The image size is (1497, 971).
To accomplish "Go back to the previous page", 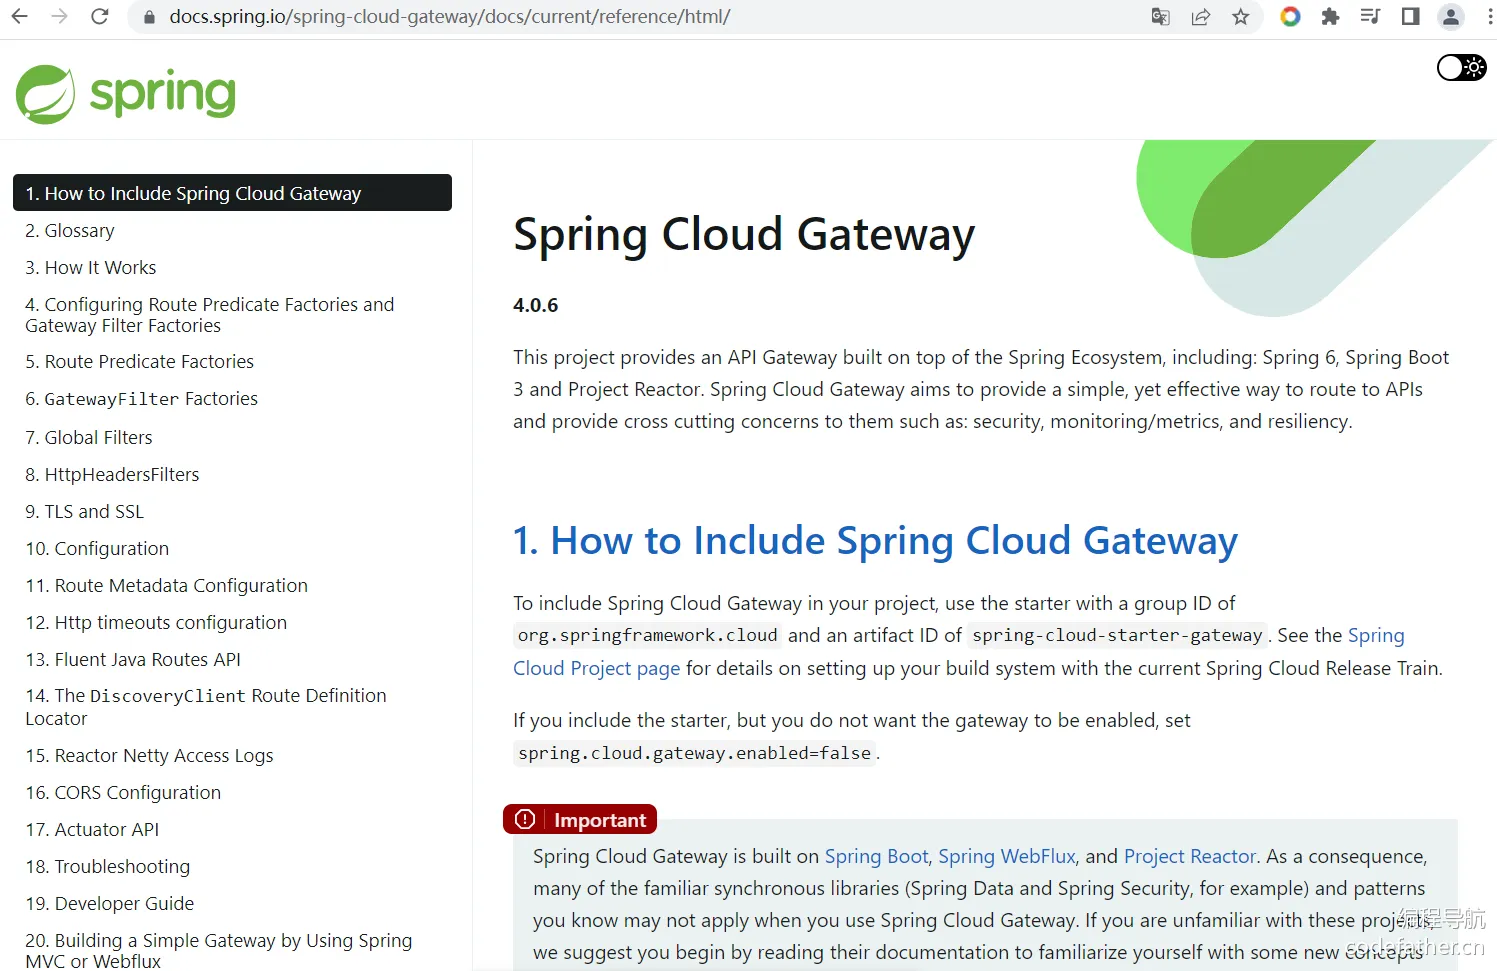I will click(x=20, y=17).
